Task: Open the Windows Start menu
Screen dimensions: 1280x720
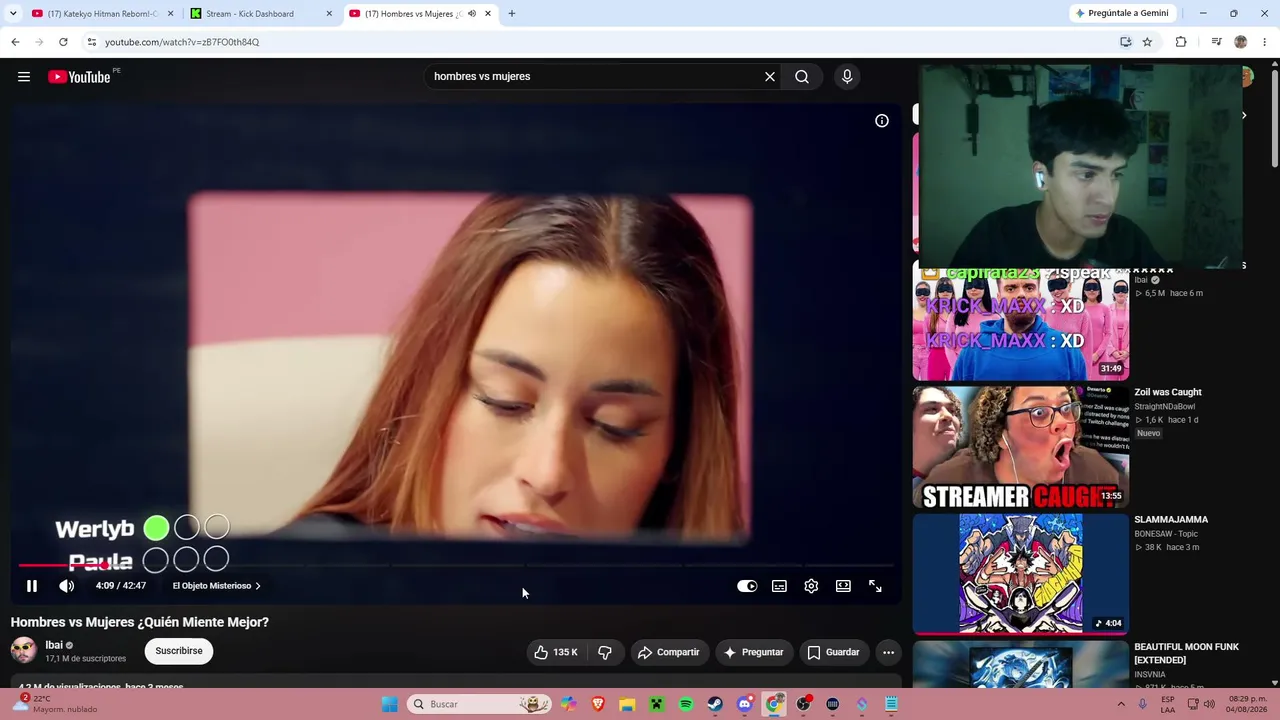Action: coord(390,704)
